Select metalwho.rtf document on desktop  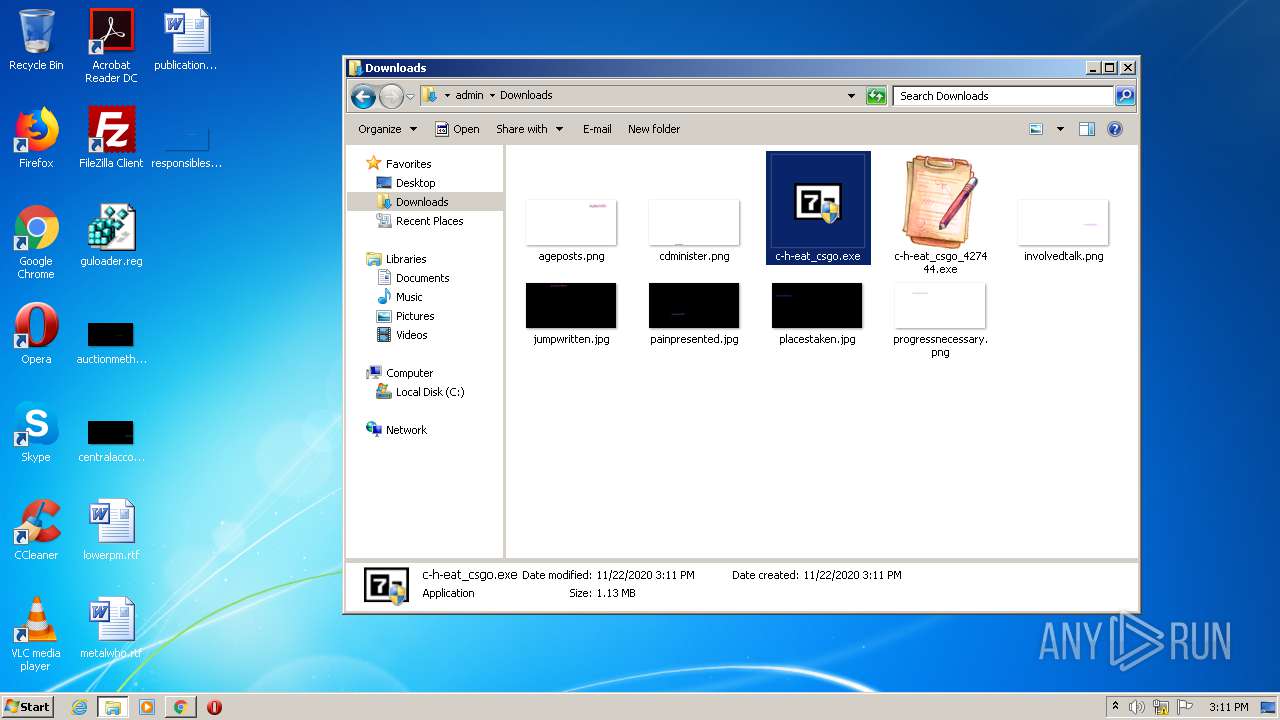(111, 628)
